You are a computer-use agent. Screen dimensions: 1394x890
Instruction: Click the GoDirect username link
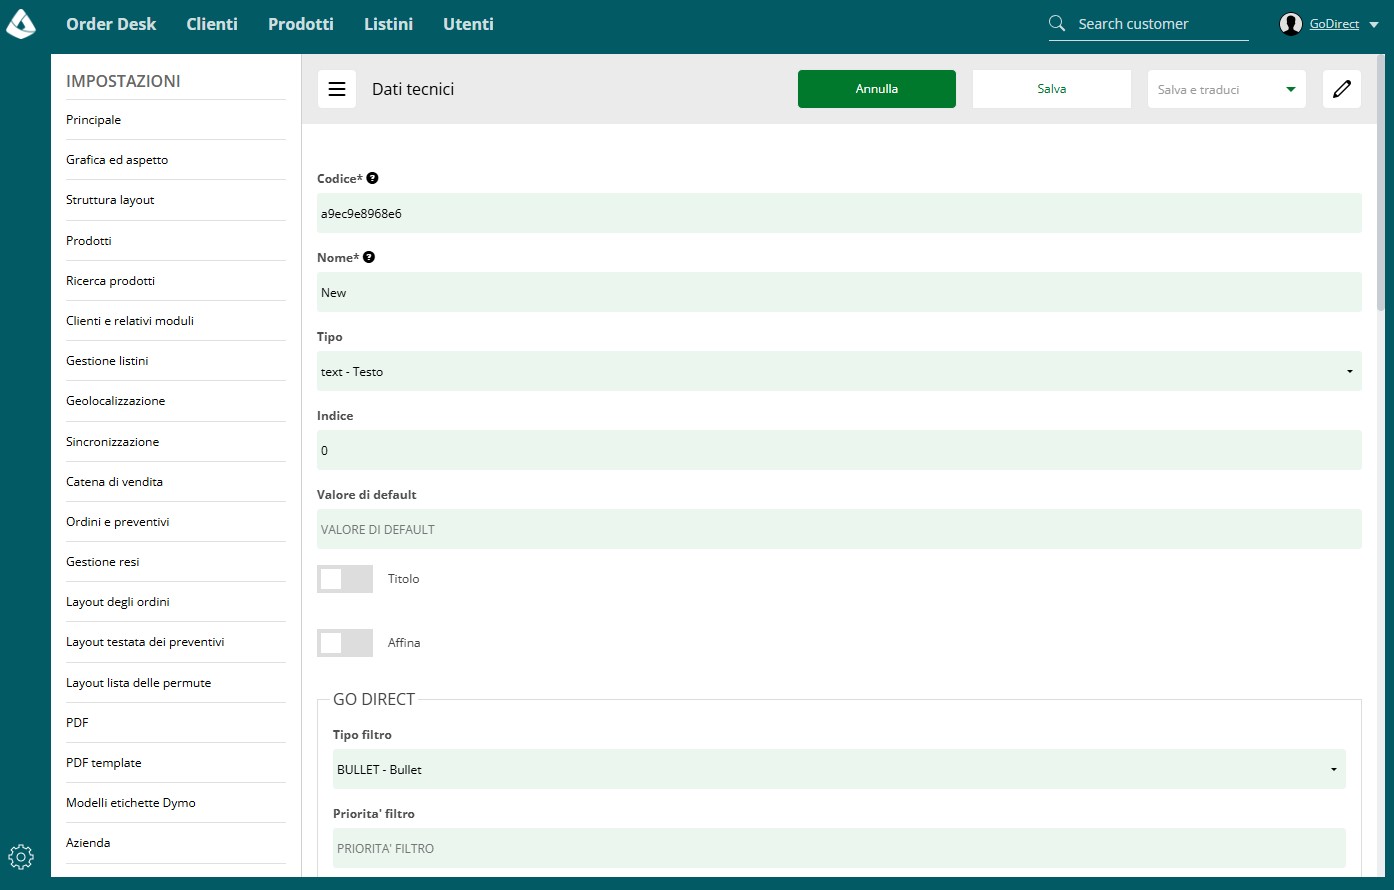tap(1334, 24)
